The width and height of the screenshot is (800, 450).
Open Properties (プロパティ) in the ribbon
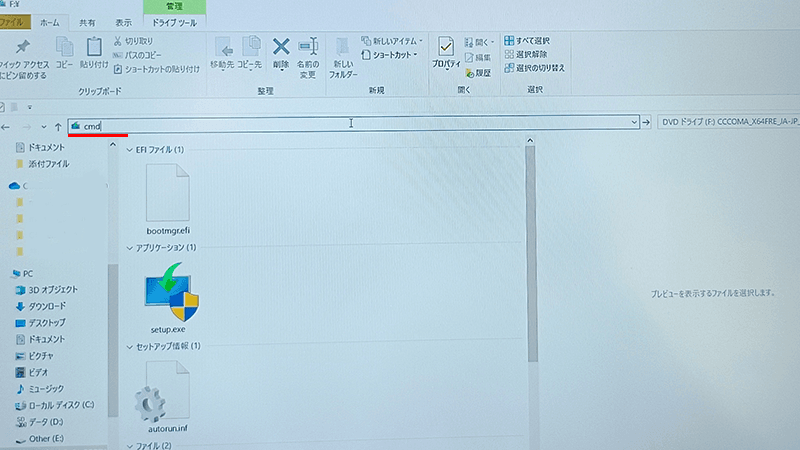pos(446,52)
